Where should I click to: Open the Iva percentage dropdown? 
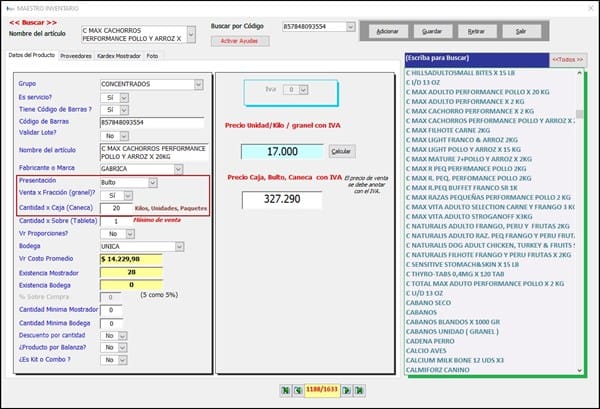point(303,90)
